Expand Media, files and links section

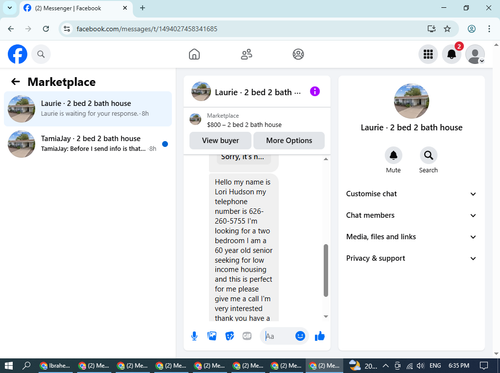(411, 237)
